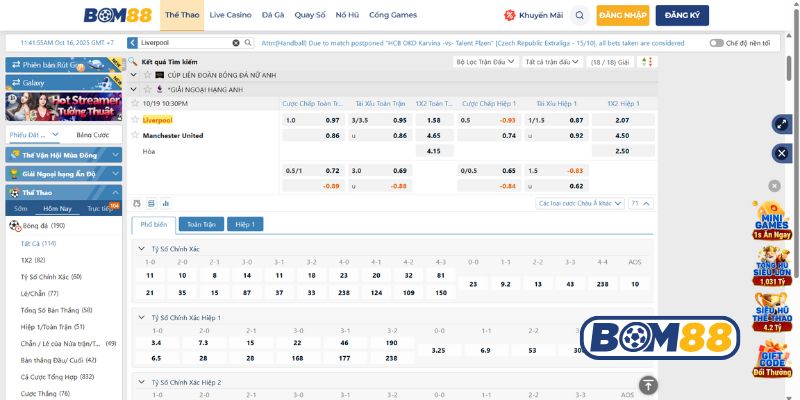This screenshot has height=400, width=800.
Task: Open the Thể Thao nav menu
Action: [x=182, y=15]
